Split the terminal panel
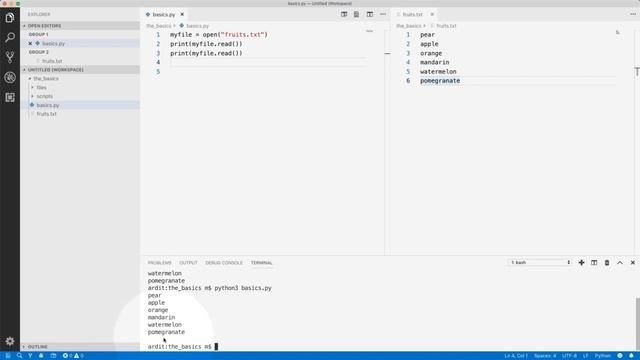Screen dimensions: 640x360 pos(594,262)
